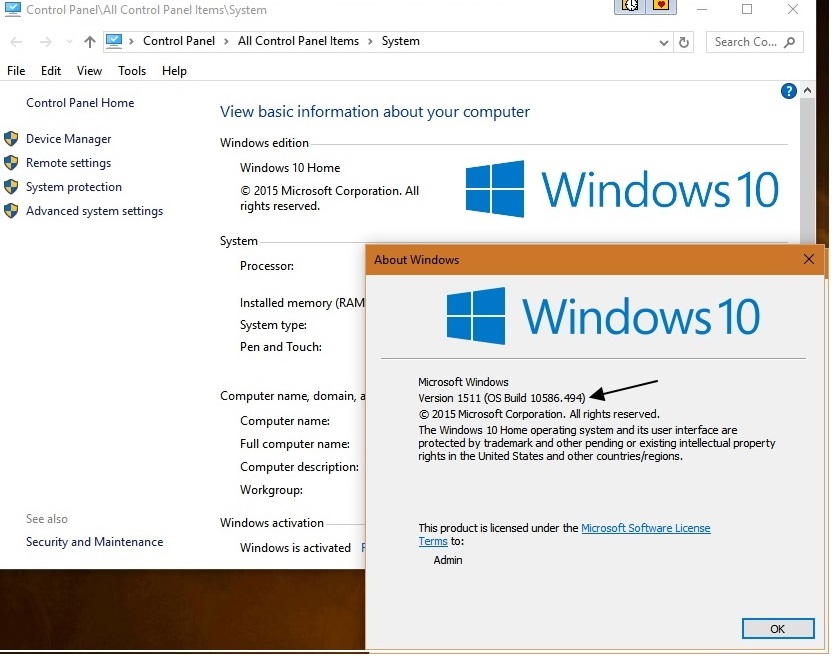The height and width of the screenshot is (659, 837).
Task: Open Control Panel Home
Action: 80,102
